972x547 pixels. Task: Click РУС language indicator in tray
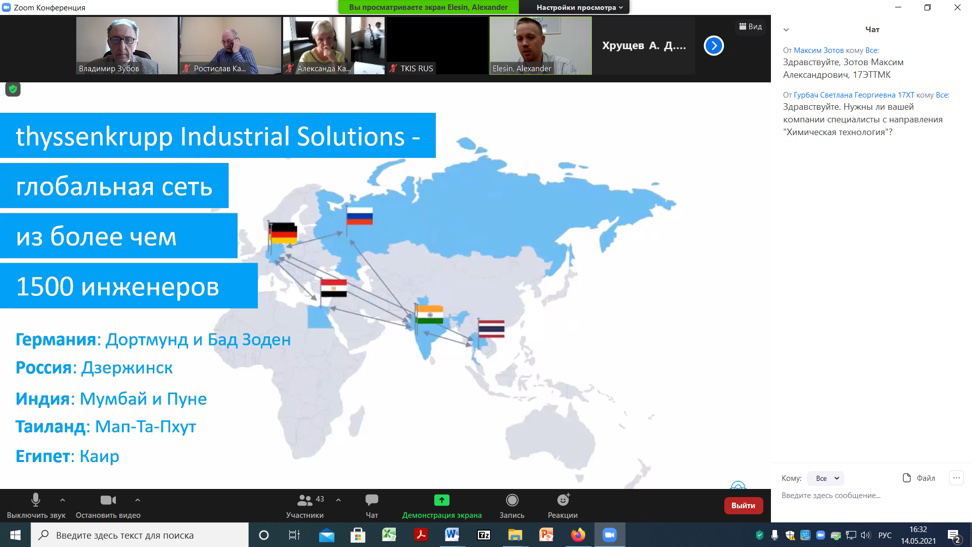tap(885, 535)
